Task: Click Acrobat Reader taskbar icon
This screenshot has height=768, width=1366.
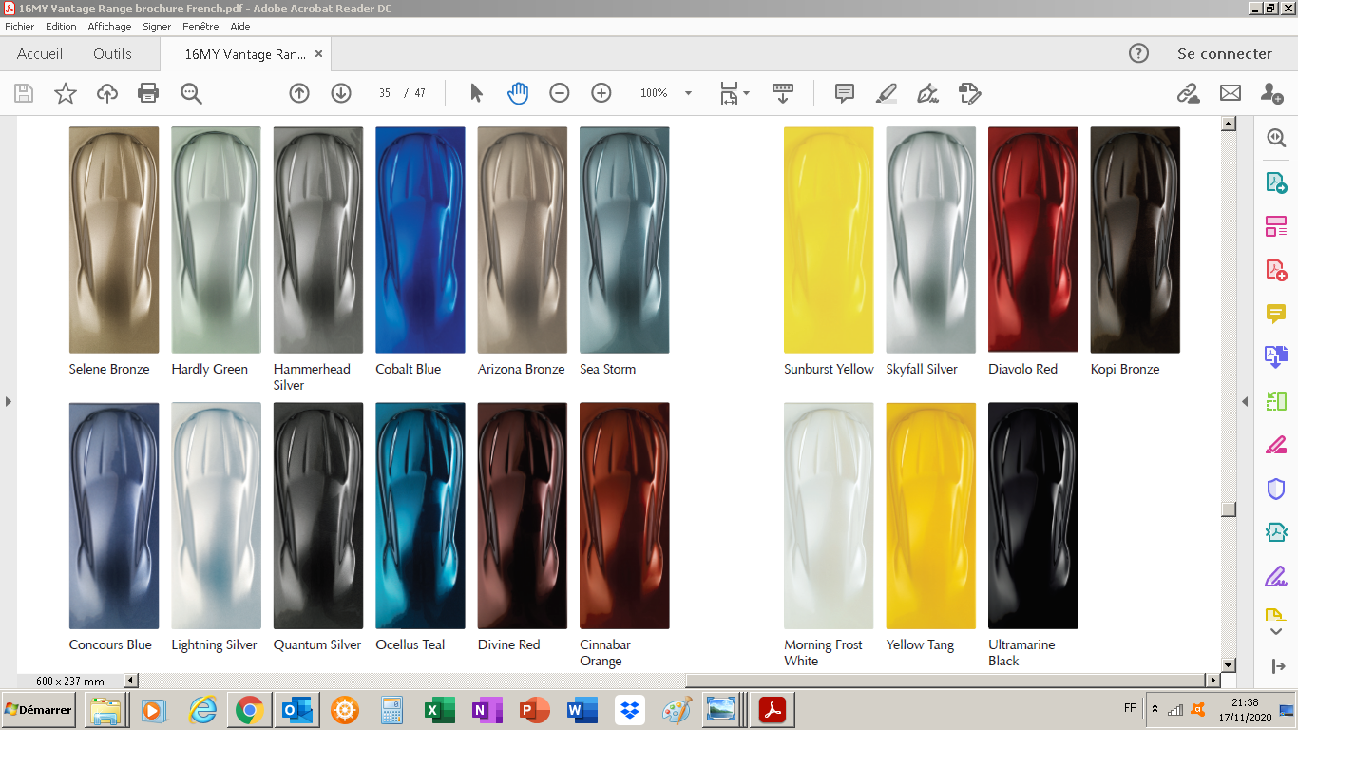Action: pyautogui.click(x=772, y=710)
